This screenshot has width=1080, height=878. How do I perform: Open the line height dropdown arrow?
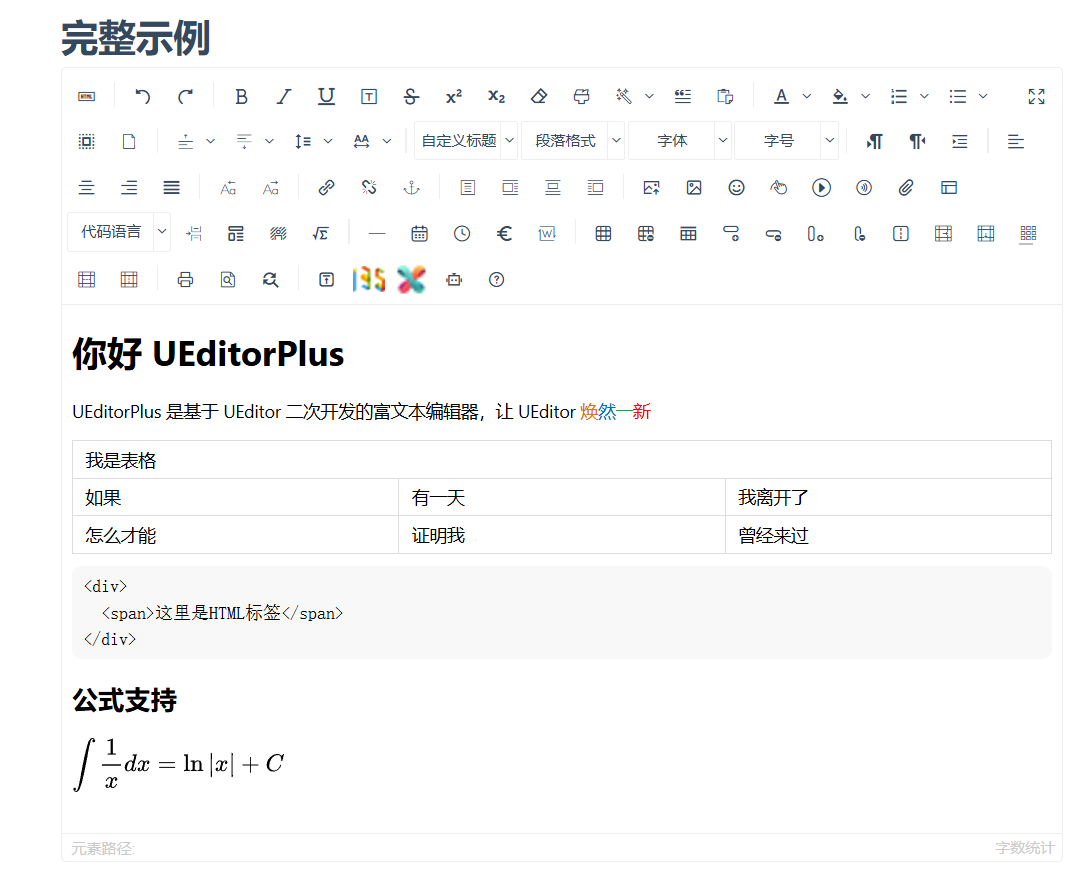(x=328, y=141)
